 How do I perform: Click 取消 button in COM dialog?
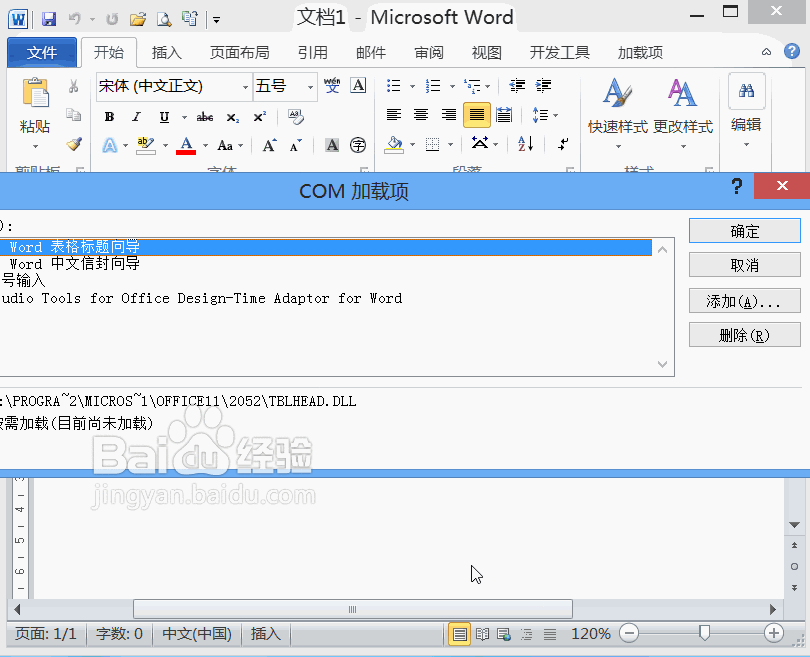(x=744, y=265)
